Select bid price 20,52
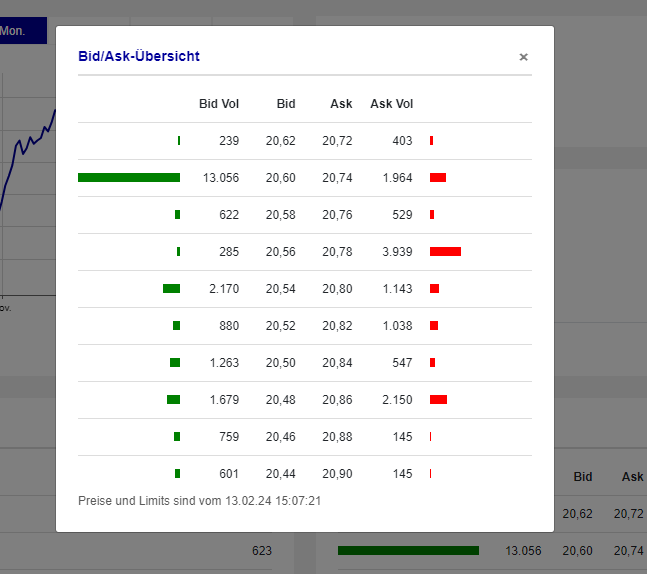Image resolution: width=647 pixels, height=574 pixels. point(281,326)
